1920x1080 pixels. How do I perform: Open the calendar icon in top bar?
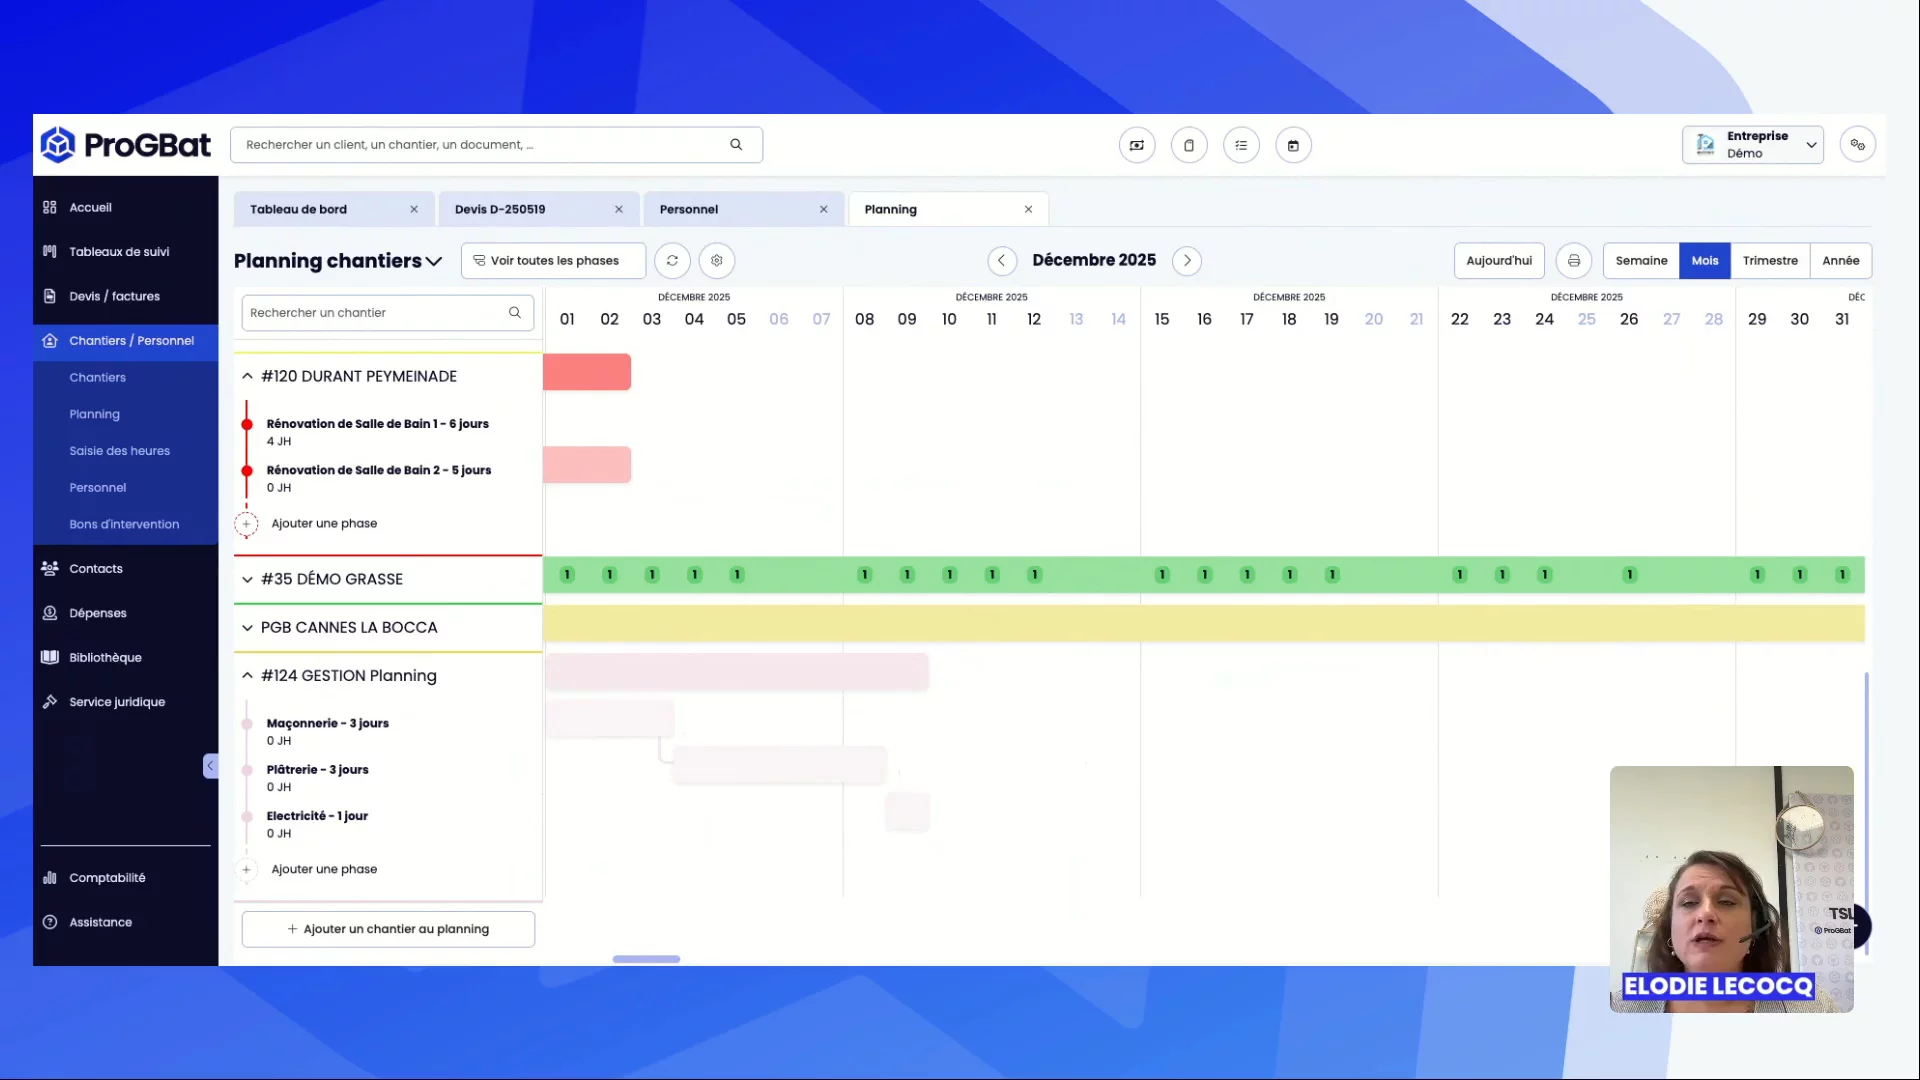(1293, 146)
